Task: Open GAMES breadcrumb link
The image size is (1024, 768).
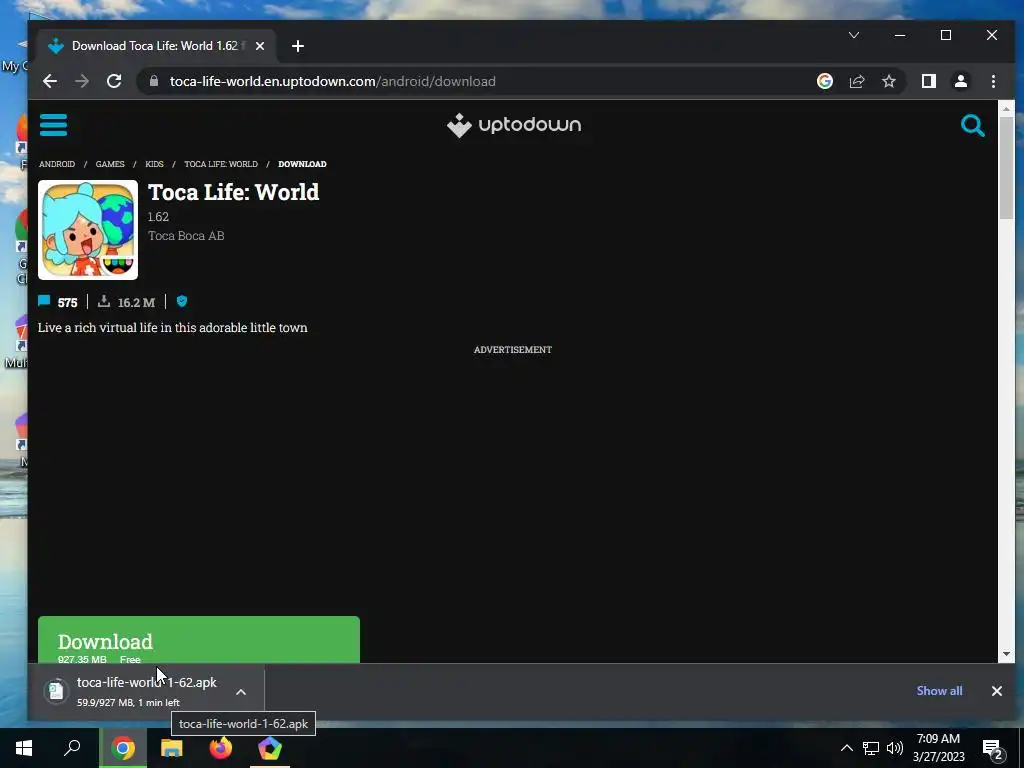Action: (x=110, y=164)
